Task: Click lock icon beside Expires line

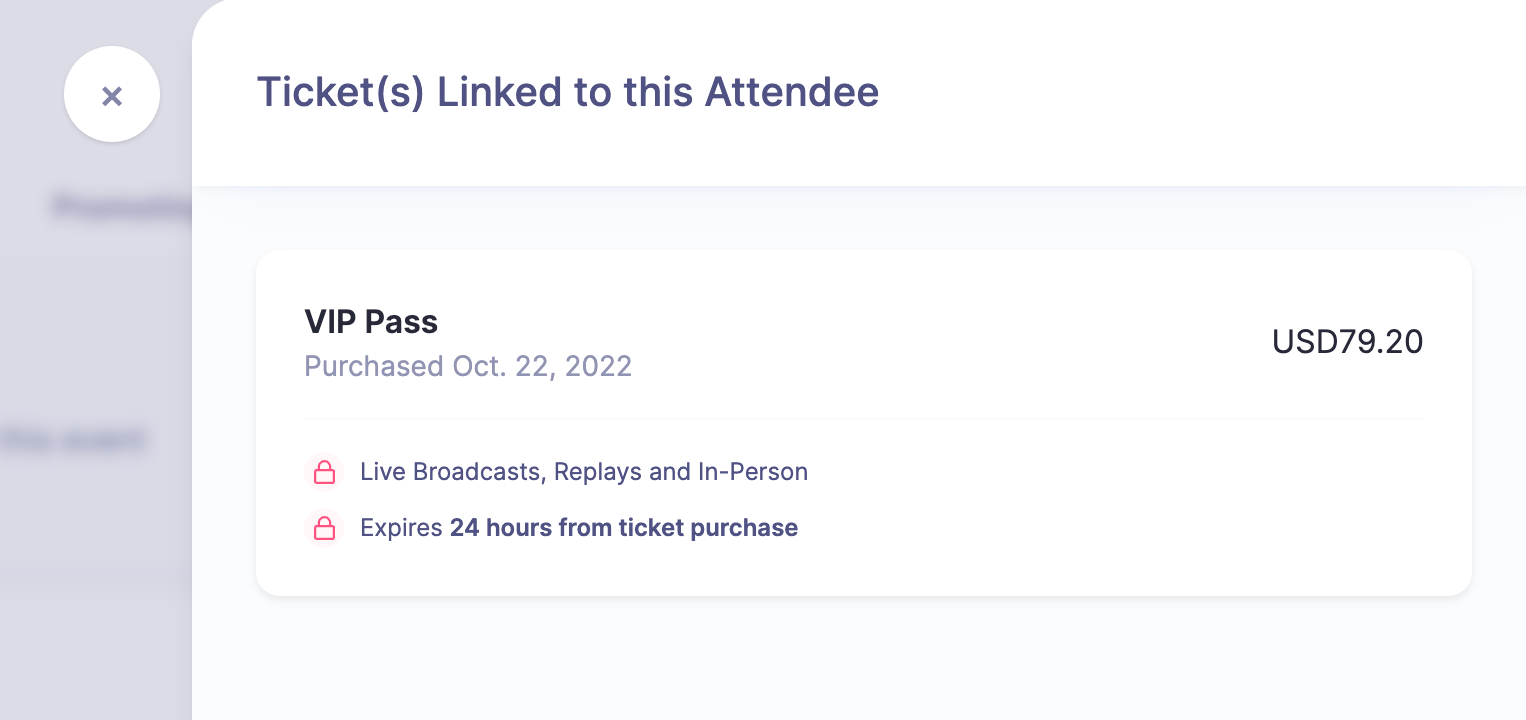Action: [x=324, y=528]
